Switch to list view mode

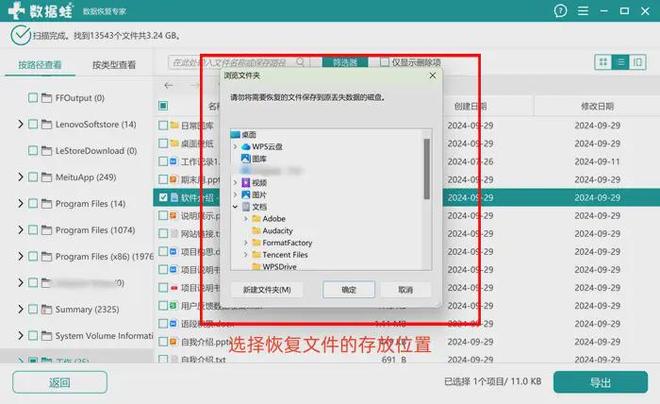[x=620, y=62]
